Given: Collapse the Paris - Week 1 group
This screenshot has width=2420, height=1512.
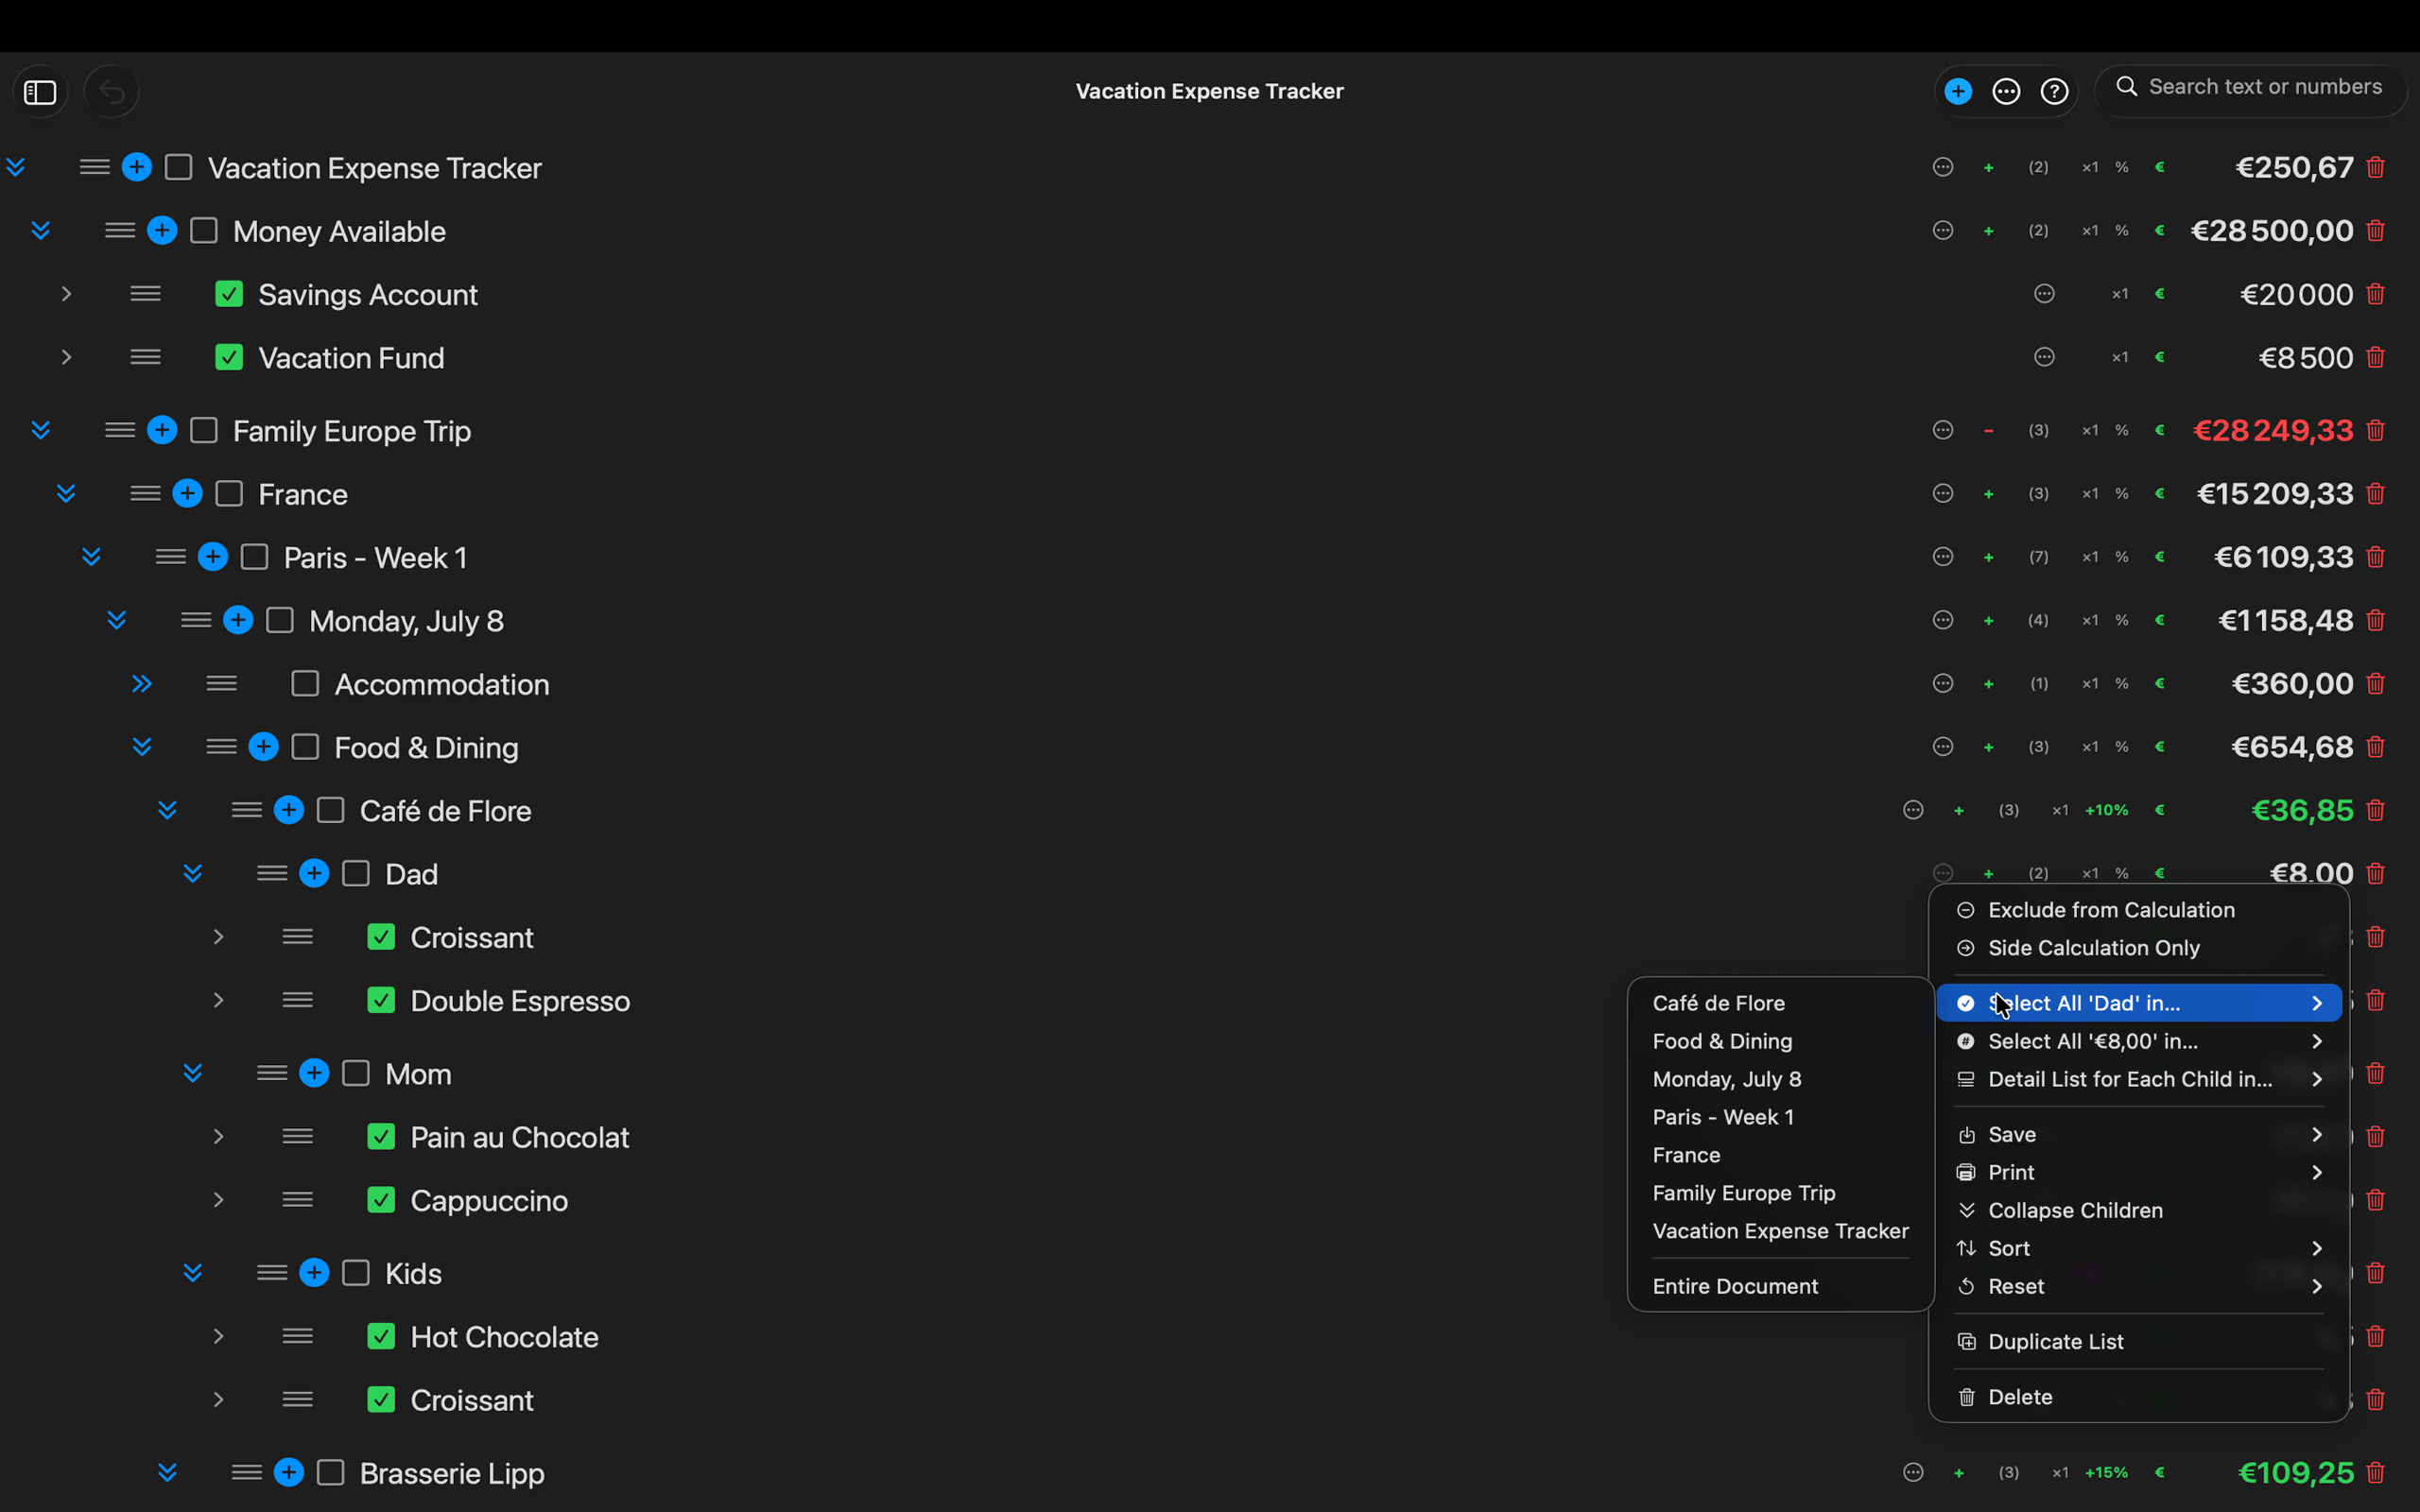Looking at the screenshot, I should tap(91, 557).
